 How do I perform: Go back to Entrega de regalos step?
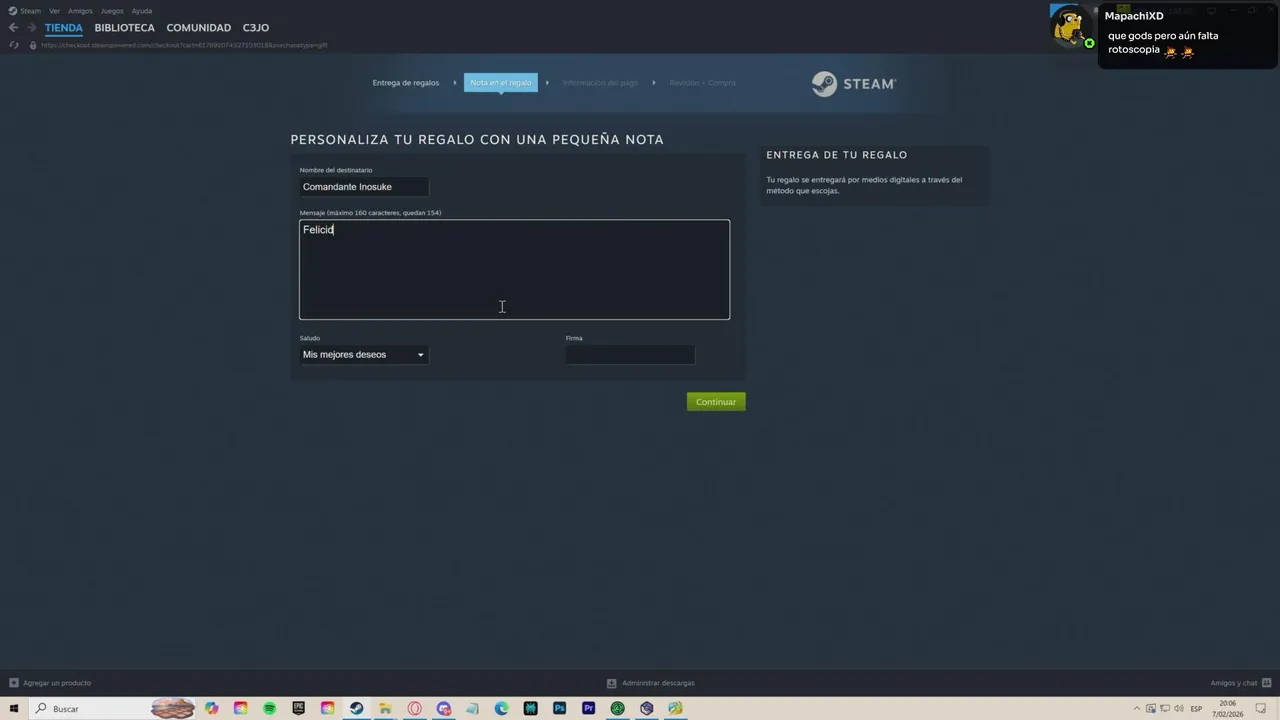point(406,83)
